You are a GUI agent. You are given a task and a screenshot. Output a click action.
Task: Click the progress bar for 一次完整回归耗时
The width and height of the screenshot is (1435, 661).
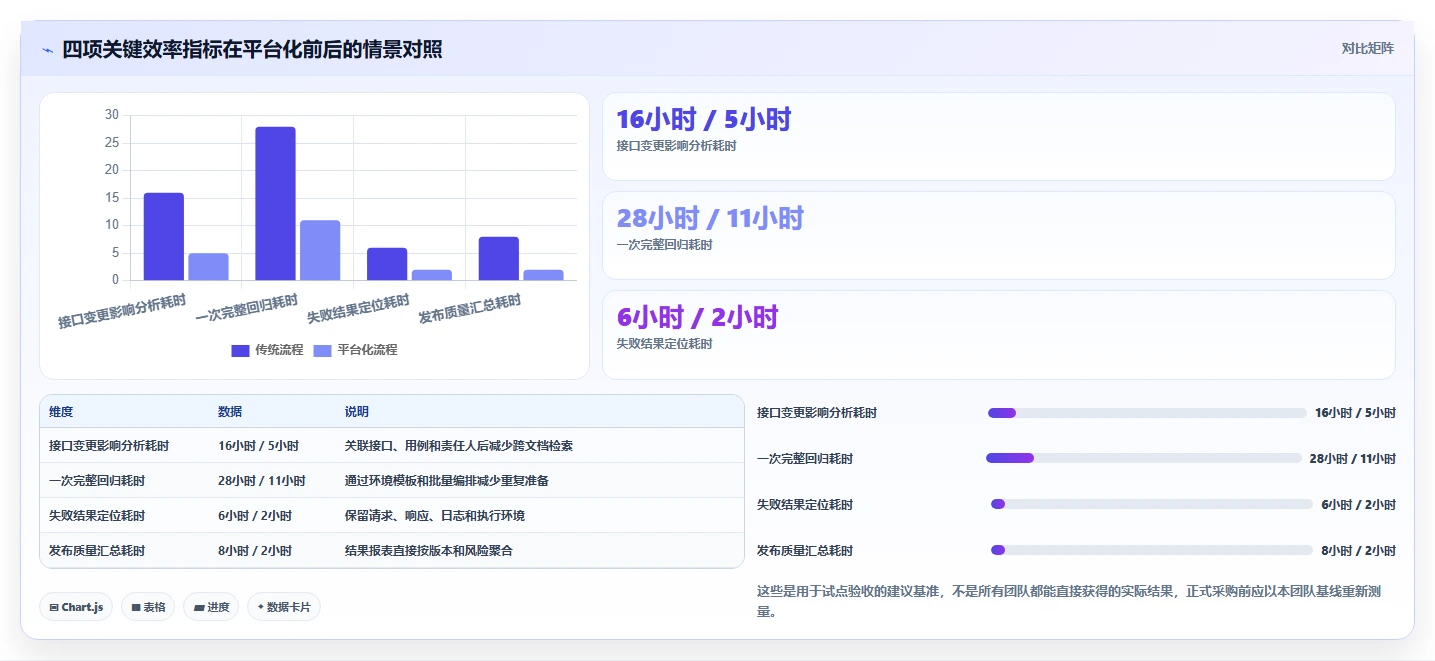coord(1144,458)
